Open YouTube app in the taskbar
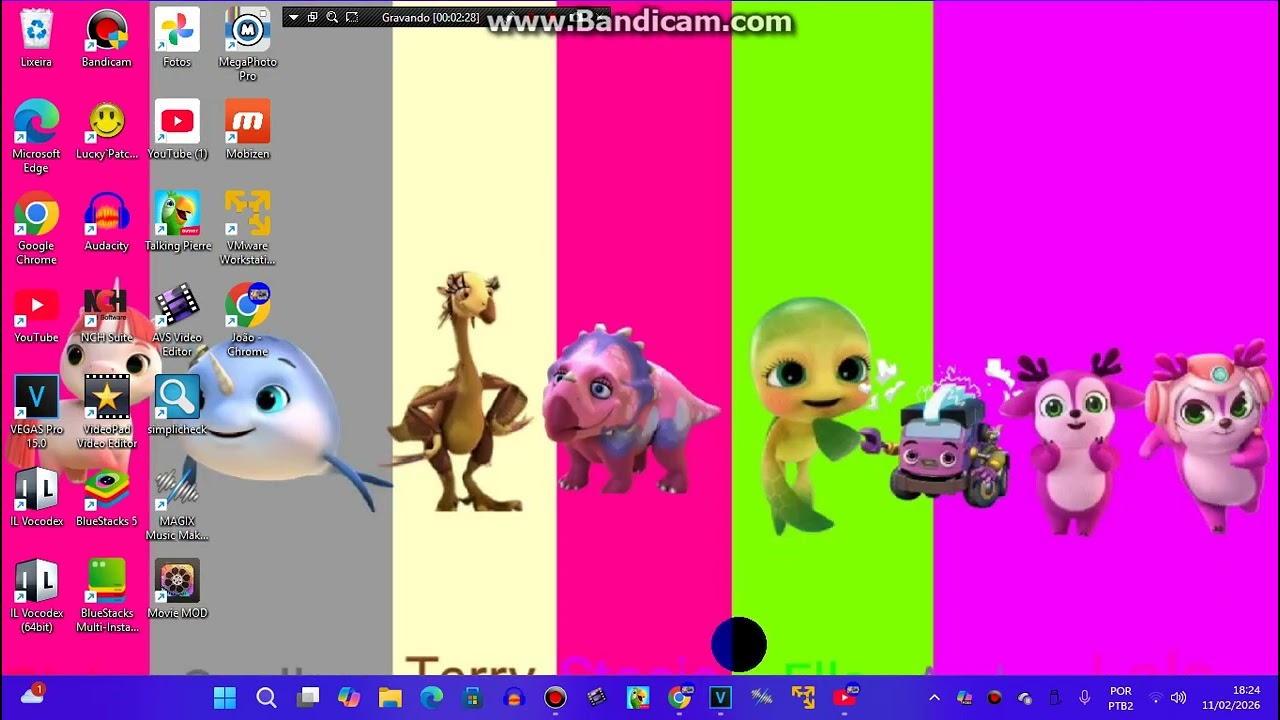The width and height of the screenshot is (1280, 720). 845,697
